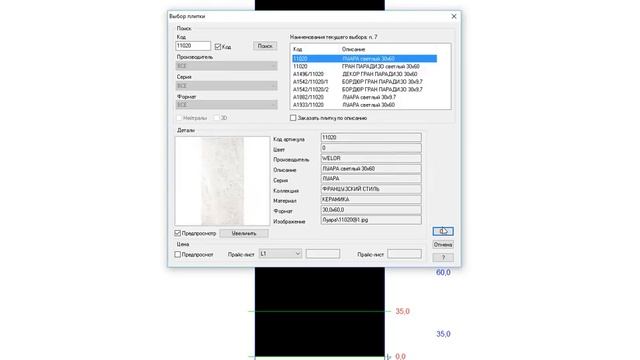
Task: Open the Прайс-лист L1 dropdown
Action: click(x=280, y=254)
